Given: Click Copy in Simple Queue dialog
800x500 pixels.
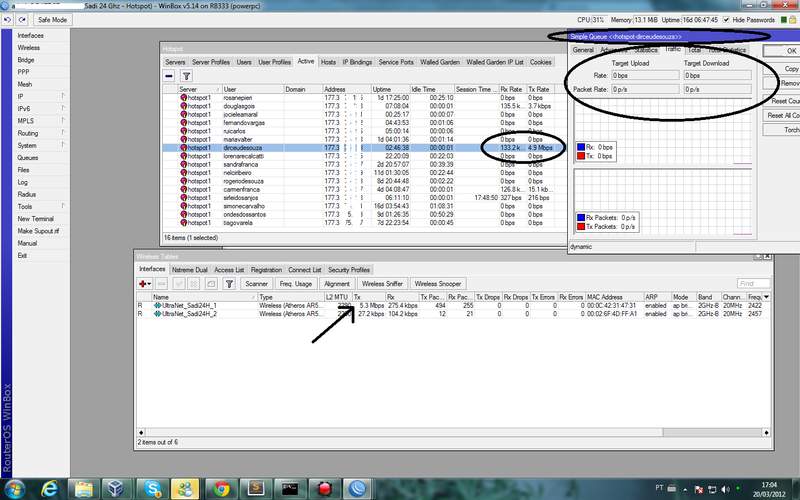Looking at the screenshot, I should (x=782, y=68).
